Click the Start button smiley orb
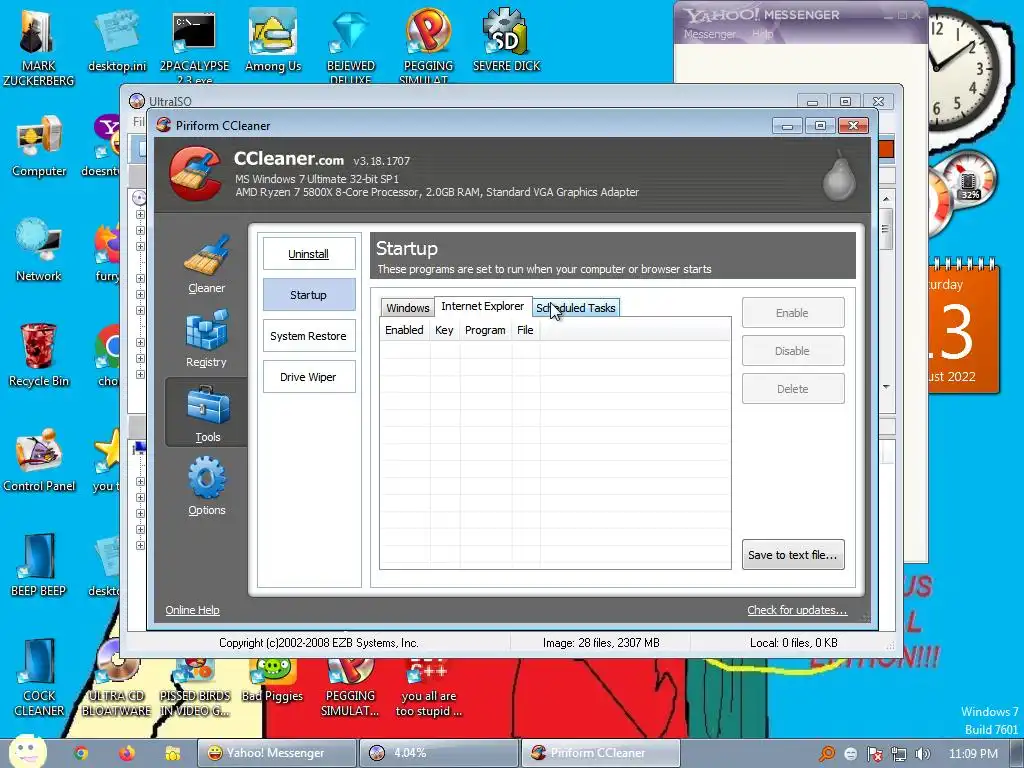 pos(27,752)
